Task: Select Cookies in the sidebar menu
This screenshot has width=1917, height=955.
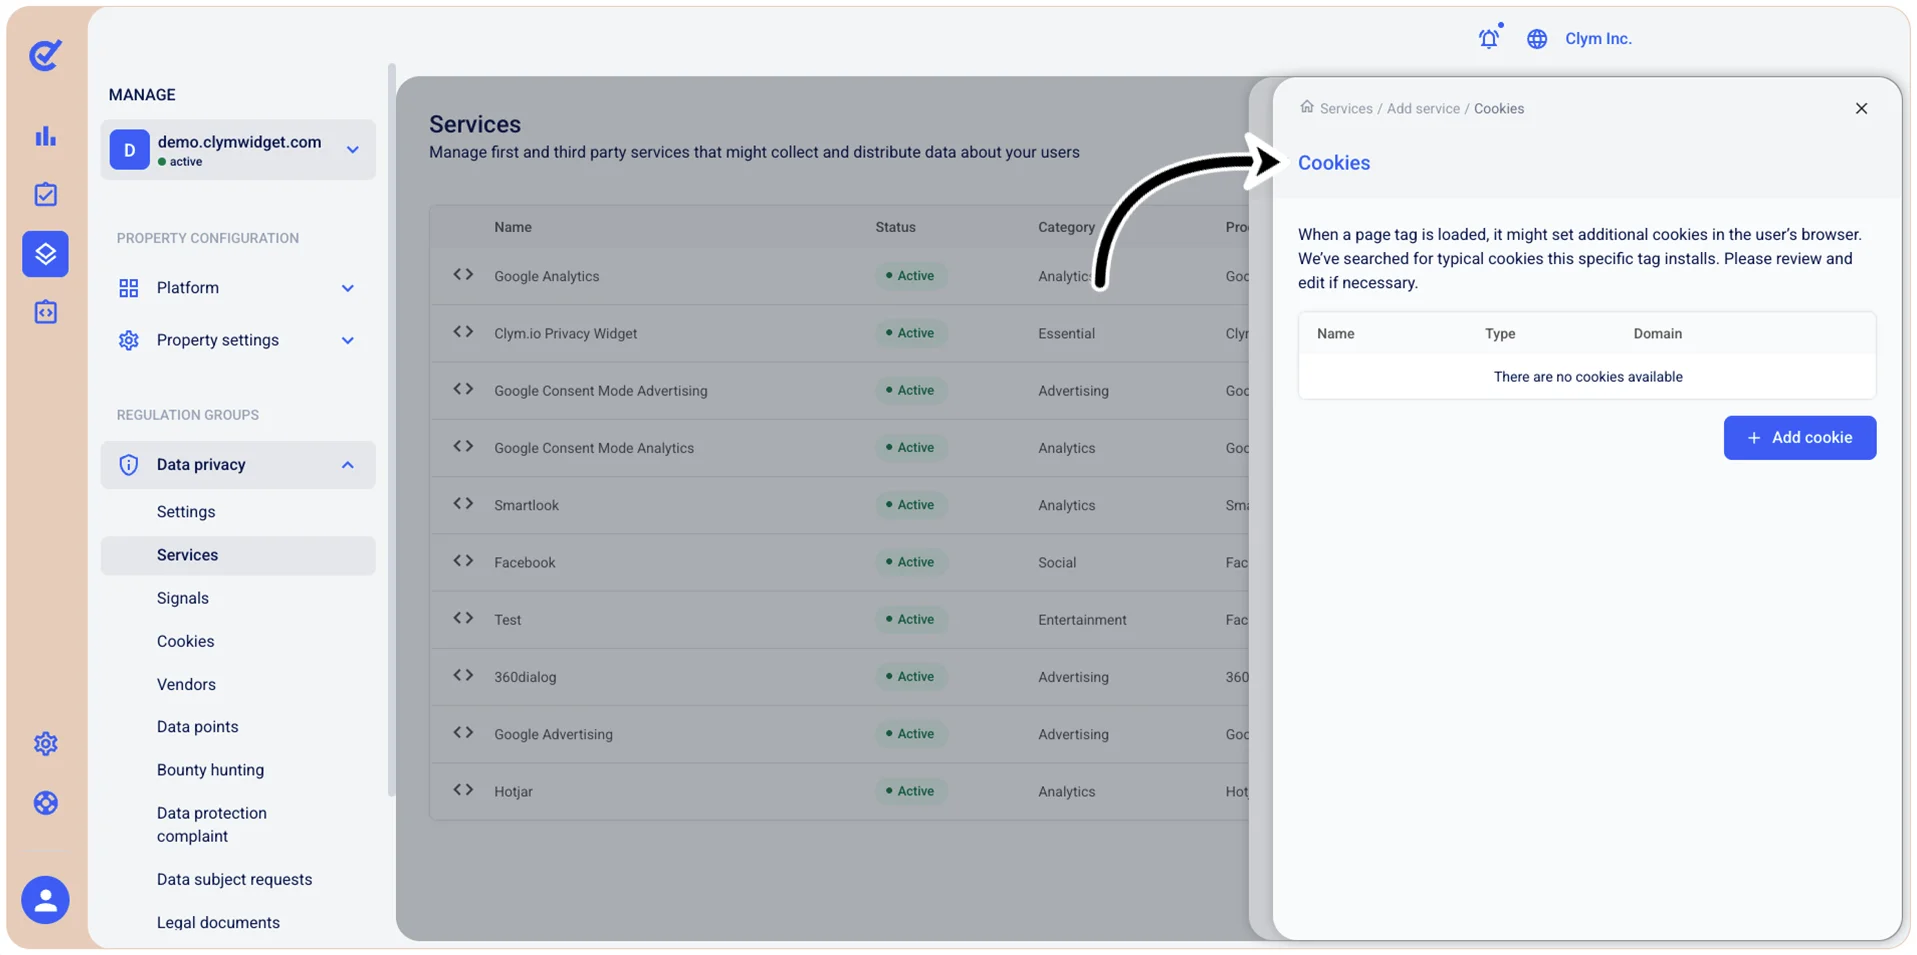Action: (x=185, y=641)
